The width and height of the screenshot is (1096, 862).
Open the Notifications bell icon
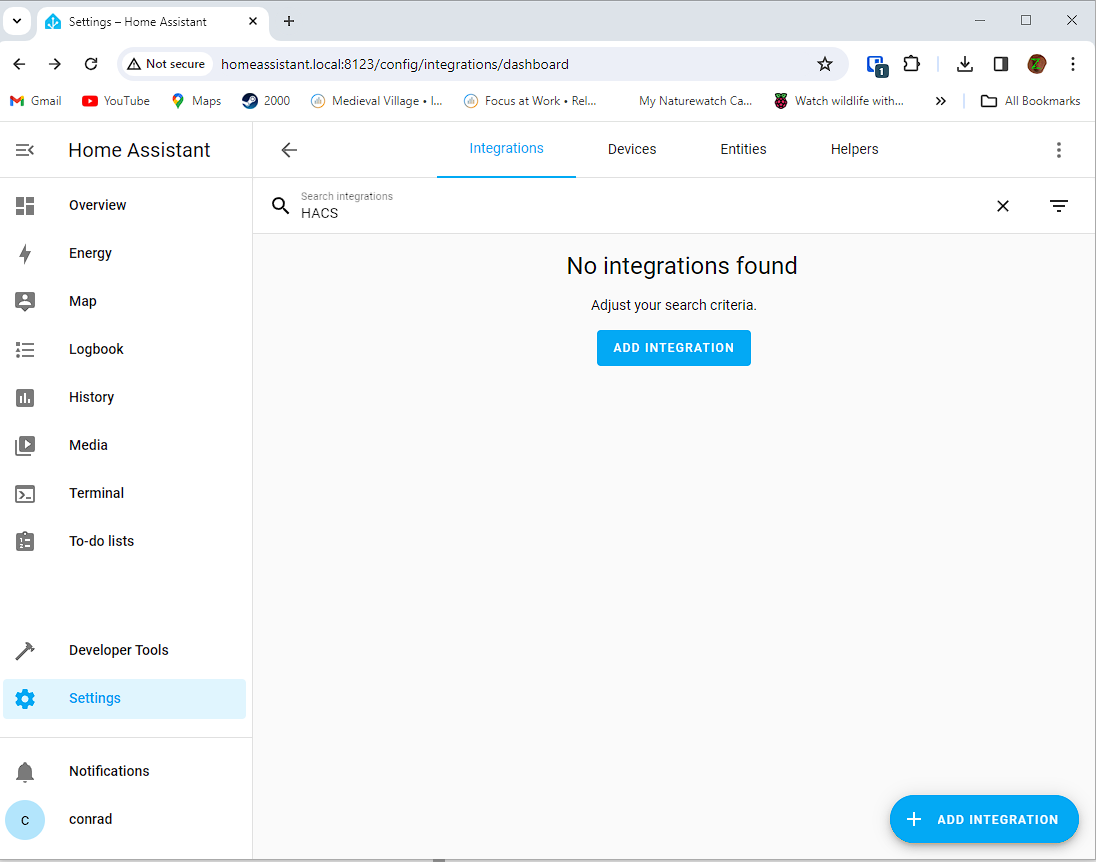point(25,771)
